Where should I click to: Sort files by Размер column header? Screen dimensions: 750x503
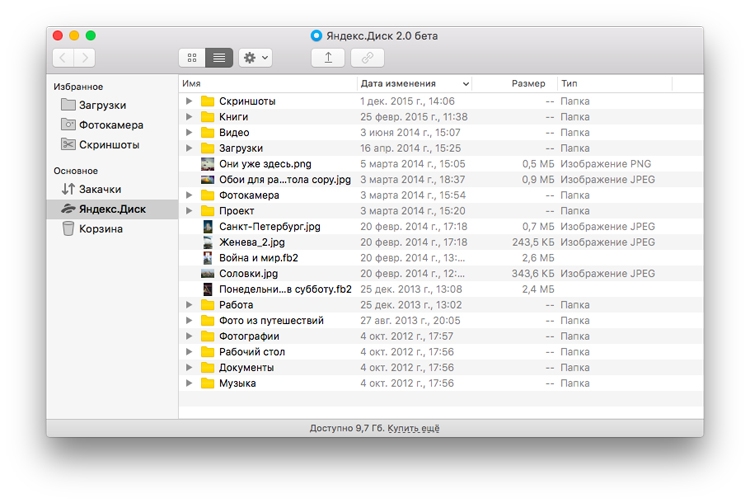(528, 84)
